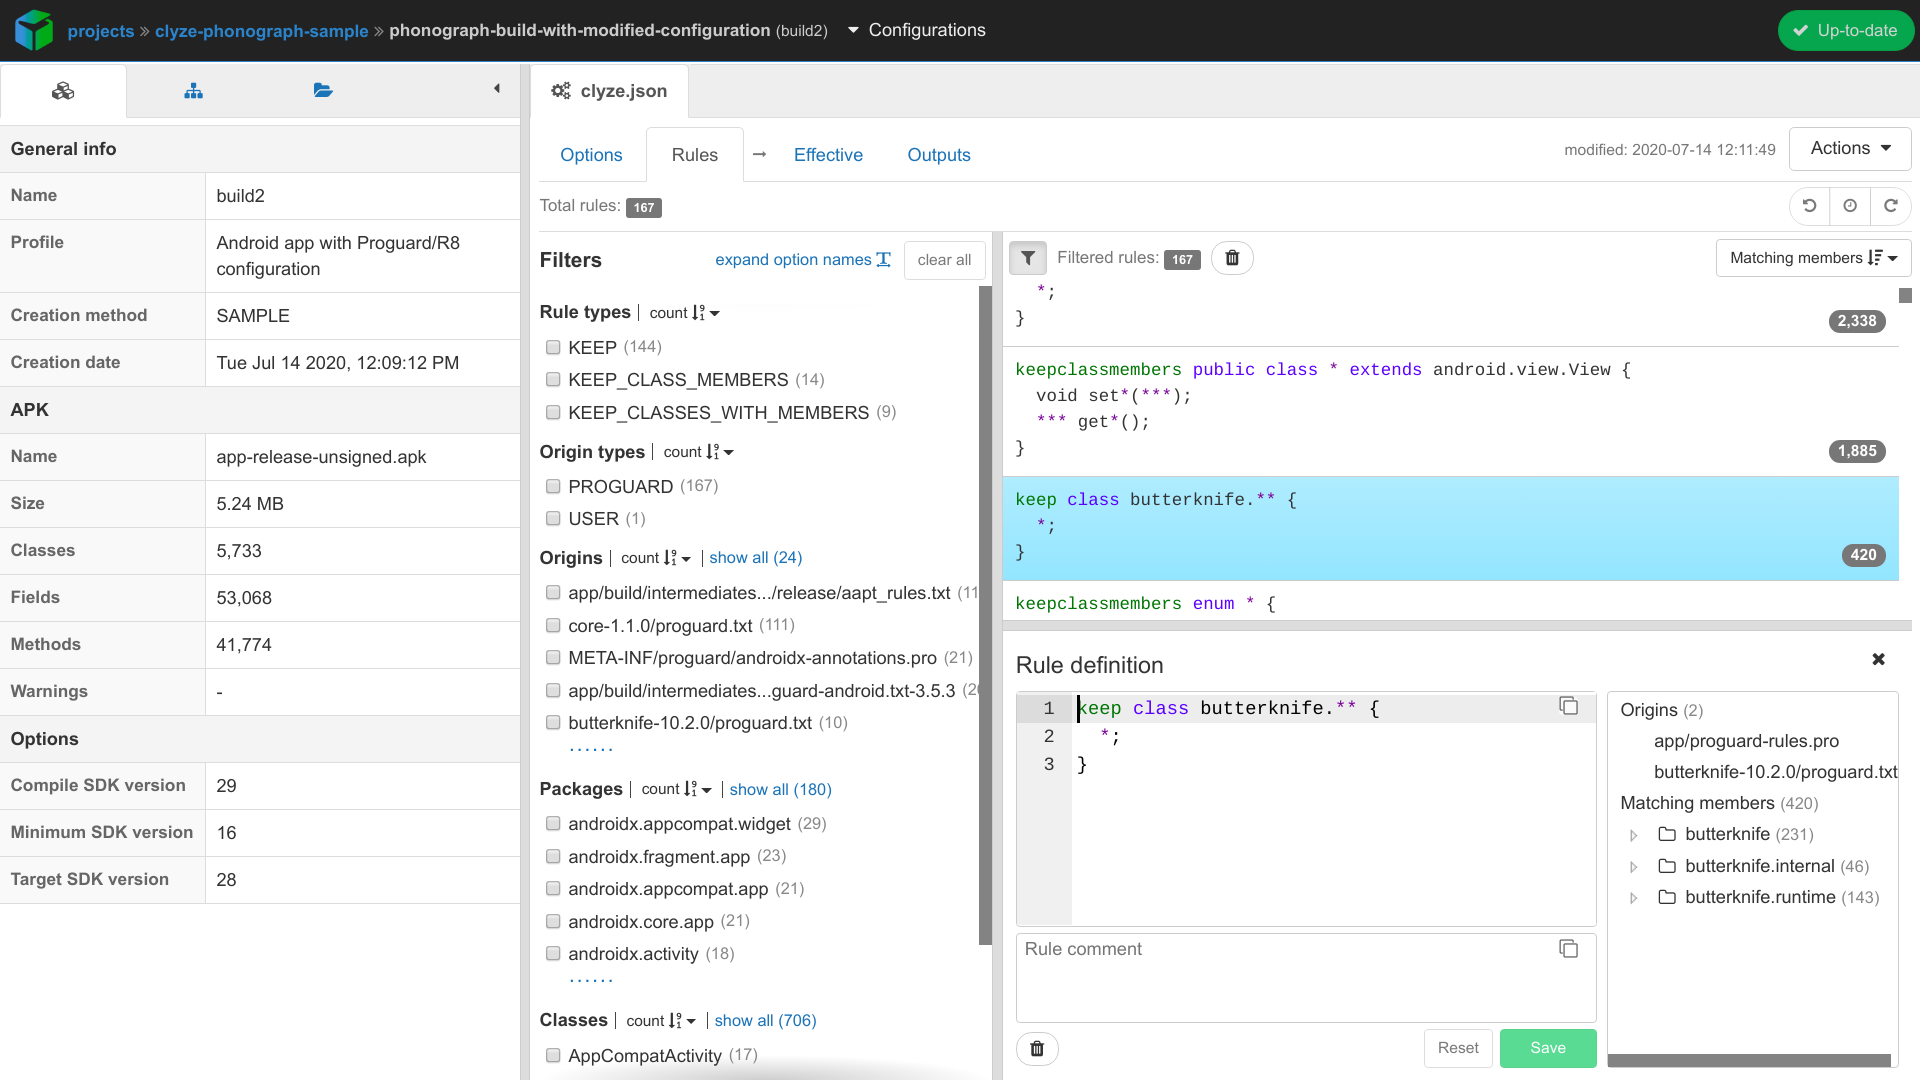Viewport: 1920px width, 1080px height.
Task: Click the Reset button
Action: pyautogui.click(x=1458, y=1048)
